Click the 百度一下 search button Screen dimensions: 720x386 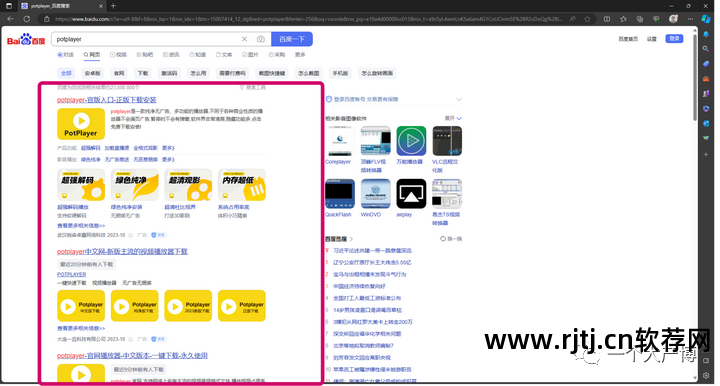point(292,39)
